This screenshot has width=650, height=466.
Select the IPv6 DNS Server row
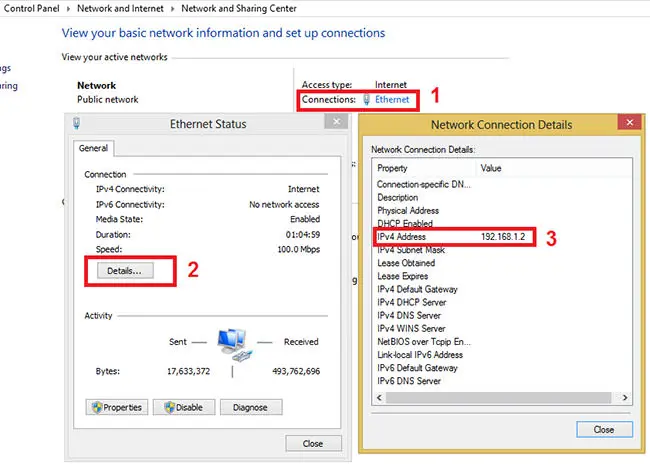502,381
